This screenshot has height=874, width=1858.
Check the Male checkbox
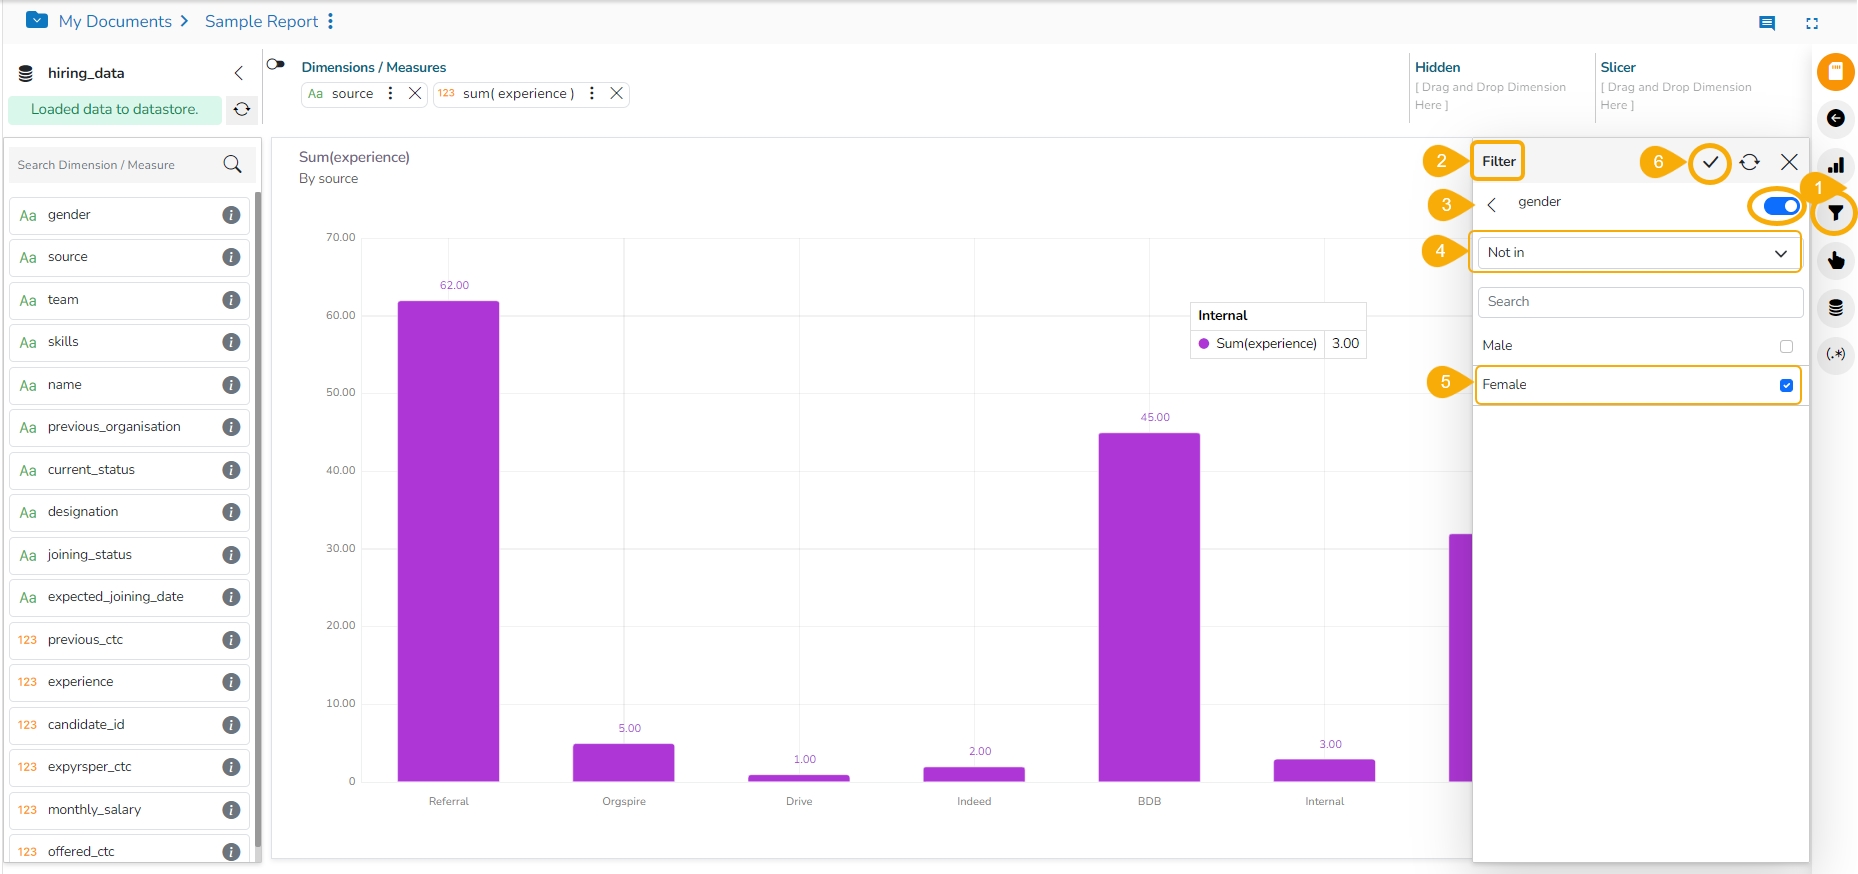(1786, 346)
